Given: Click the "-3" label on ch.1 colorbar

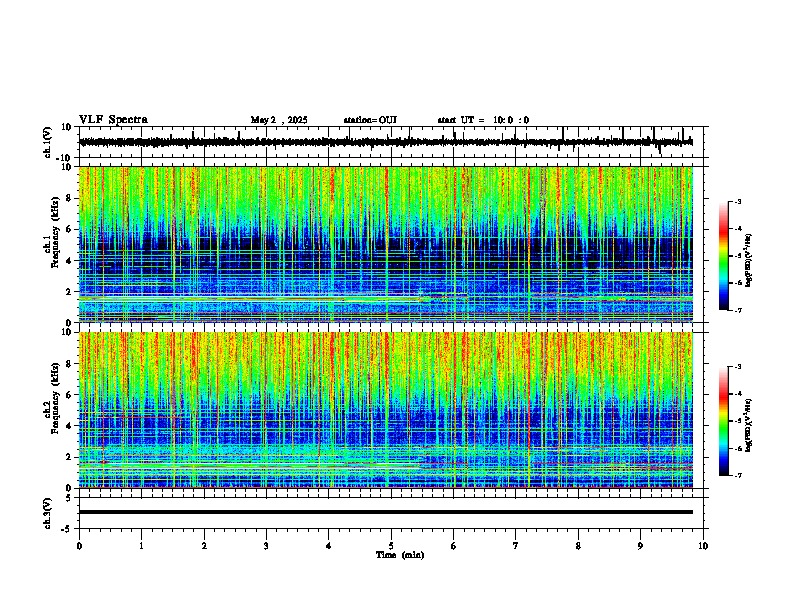Looking at the screenshot, I should coord(738,201).
